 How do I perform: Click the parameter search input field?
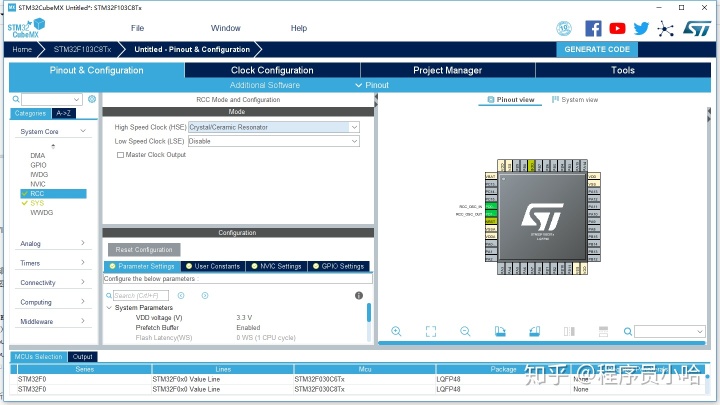(x=141, y=296)
